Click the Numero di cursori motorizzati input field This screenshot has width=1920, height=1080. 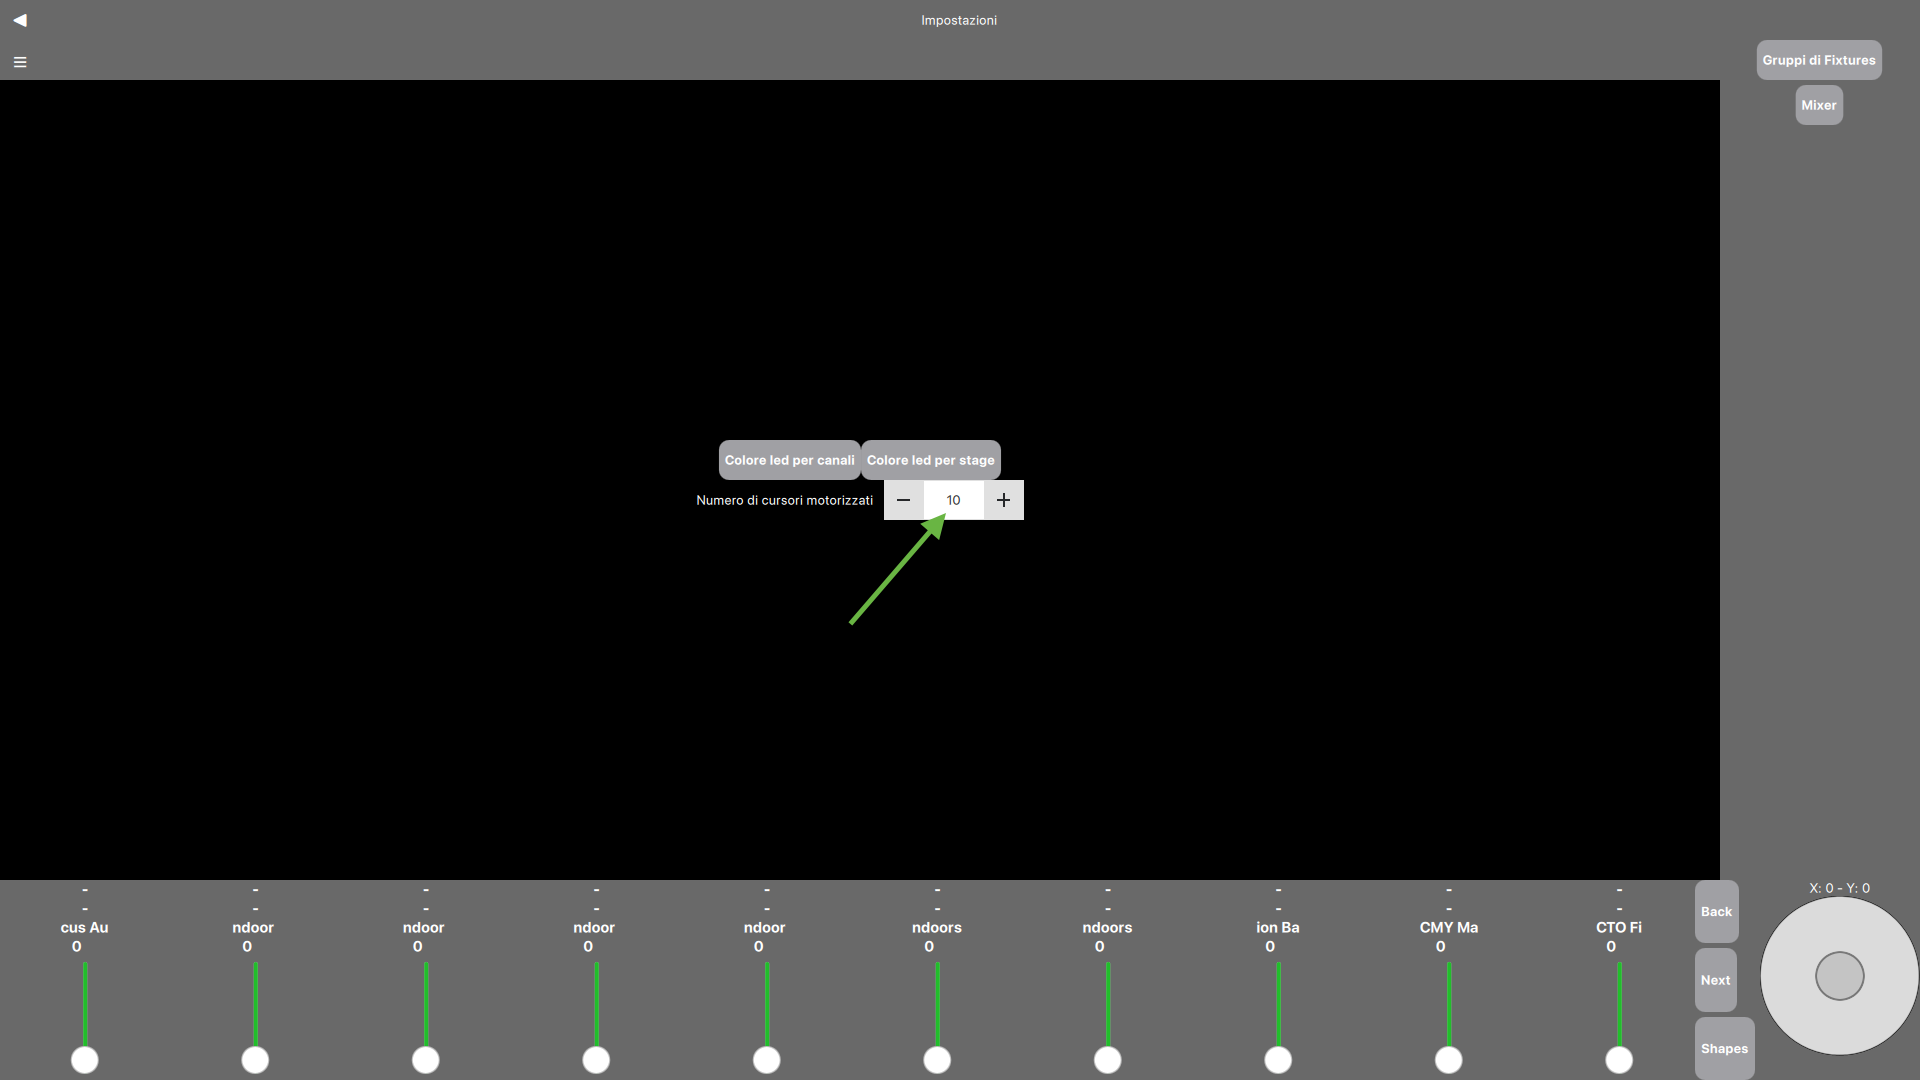pos(952,498)
